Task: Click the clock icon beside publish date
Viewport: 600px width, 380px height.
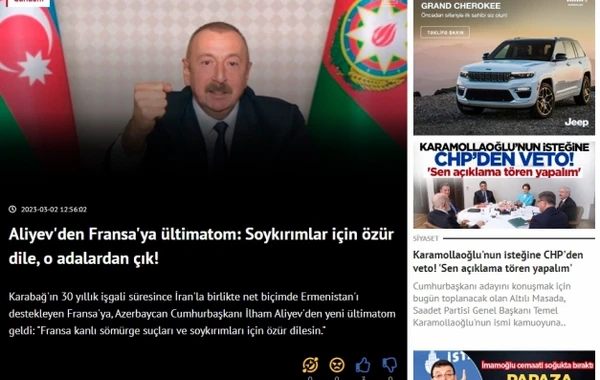Action: tap(13, 209)
